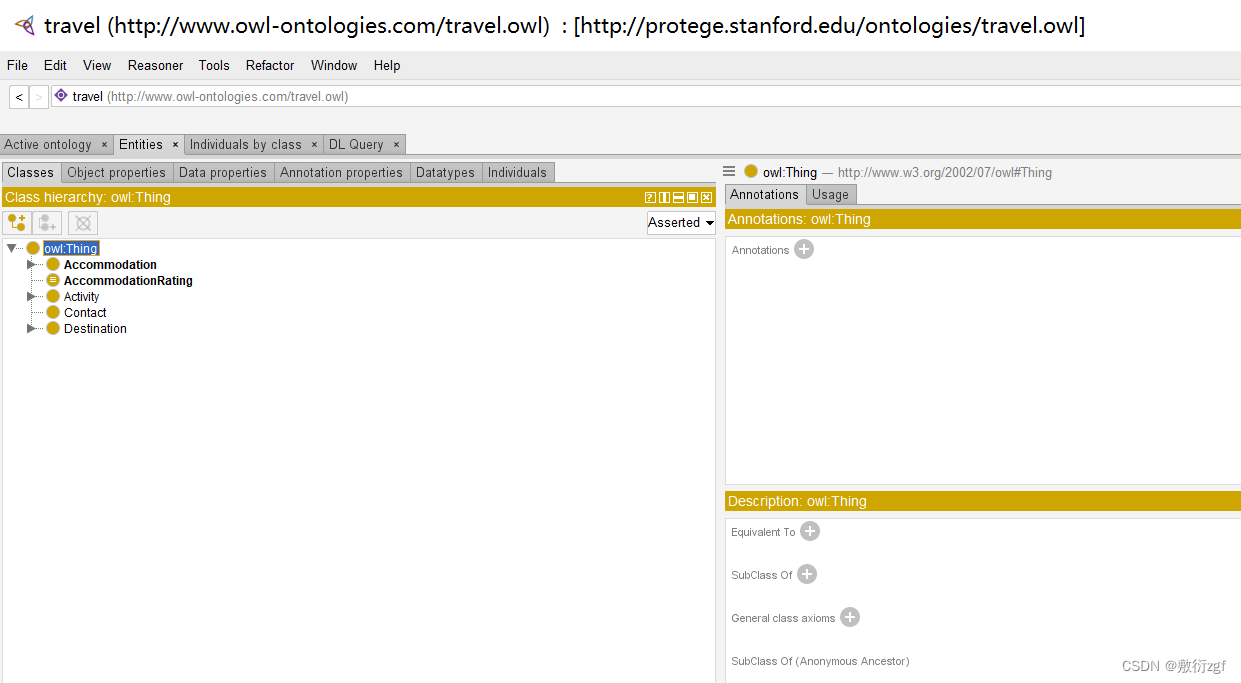Image resolution: width=1241 pixels, height=683 pixels.
Task: Open the Asserted hierarchy dropdown
Action: (x=681, y=223)
